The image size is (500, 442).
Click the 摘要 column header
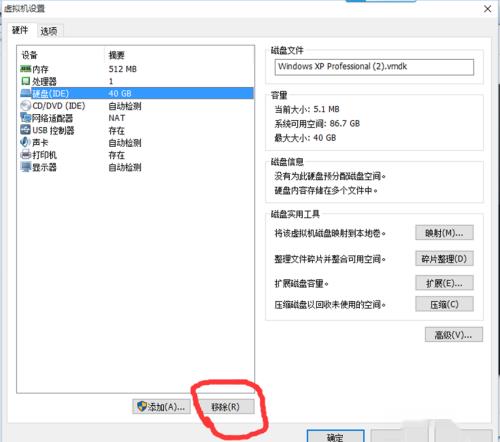[117, 55]
